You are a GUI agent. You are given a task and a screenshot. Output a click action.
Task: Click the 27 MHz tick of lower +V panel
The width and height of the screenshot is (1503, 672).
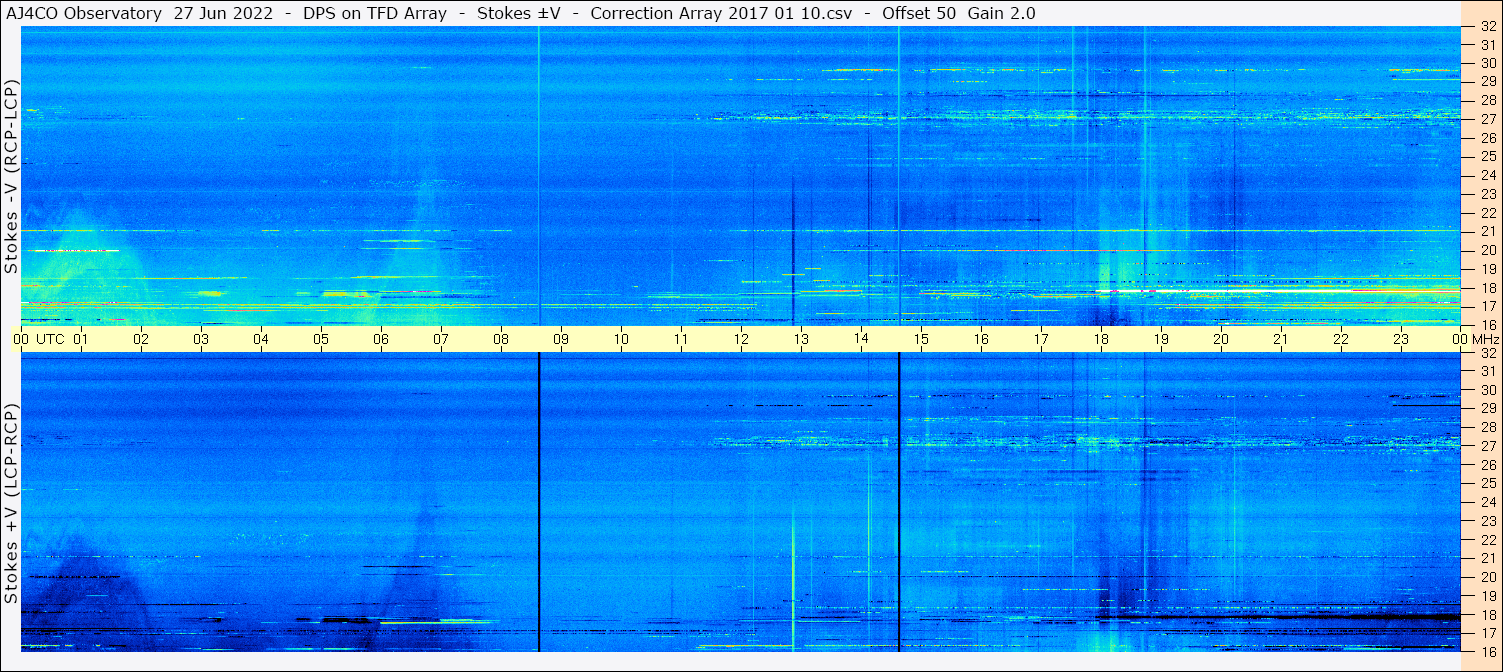tap(1487, 446)
